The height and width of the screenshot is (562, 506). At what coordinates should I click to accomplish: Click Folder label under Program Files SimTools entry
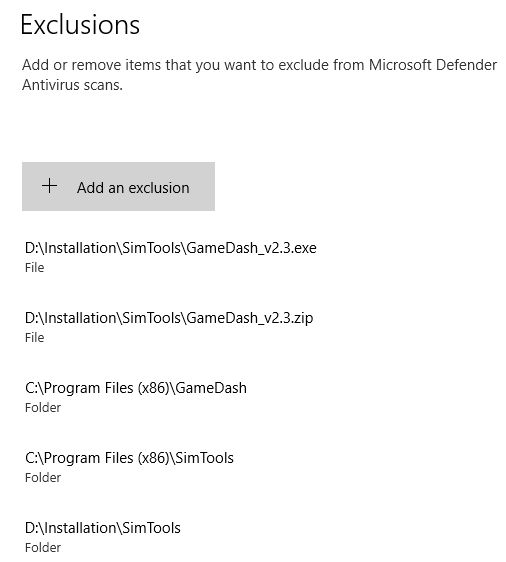(43, 477)
